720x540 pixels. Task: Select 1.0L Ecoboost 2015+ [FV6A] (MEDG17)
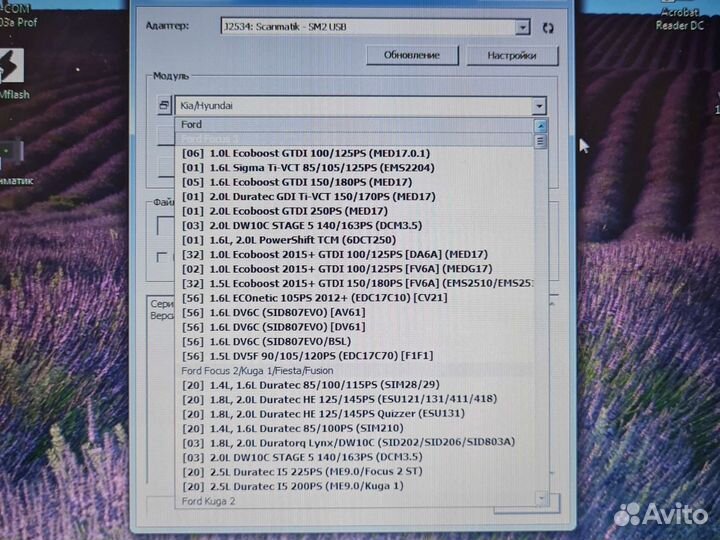(x=354, y=269)
